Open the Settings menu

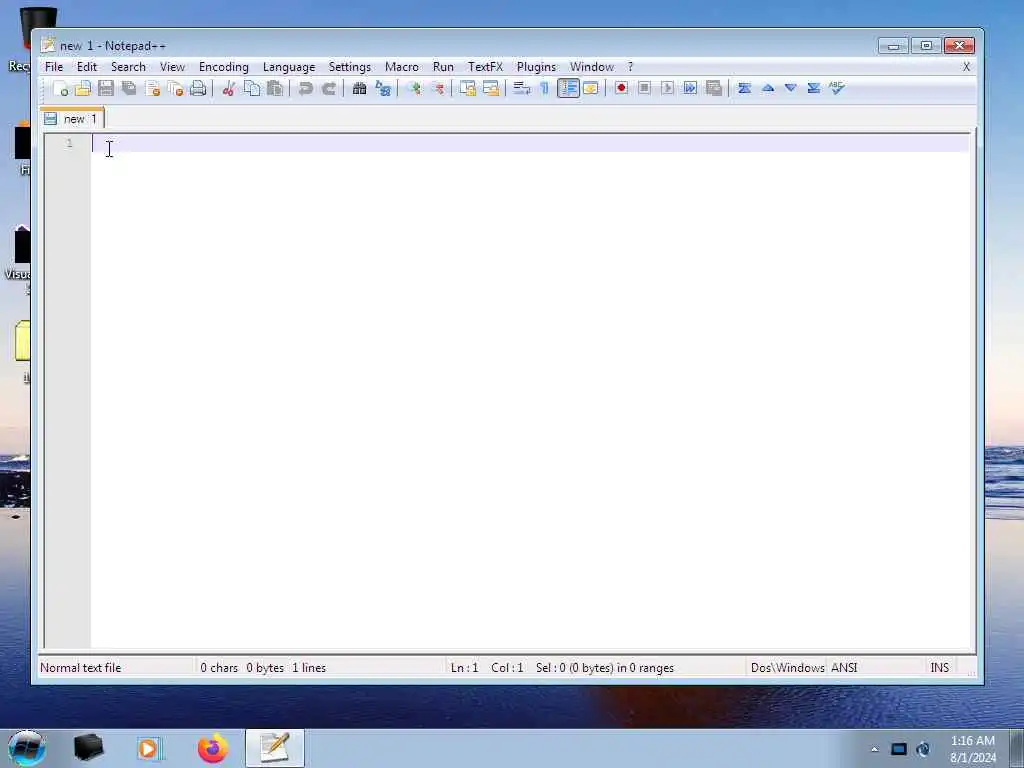[x=349, y=67]
